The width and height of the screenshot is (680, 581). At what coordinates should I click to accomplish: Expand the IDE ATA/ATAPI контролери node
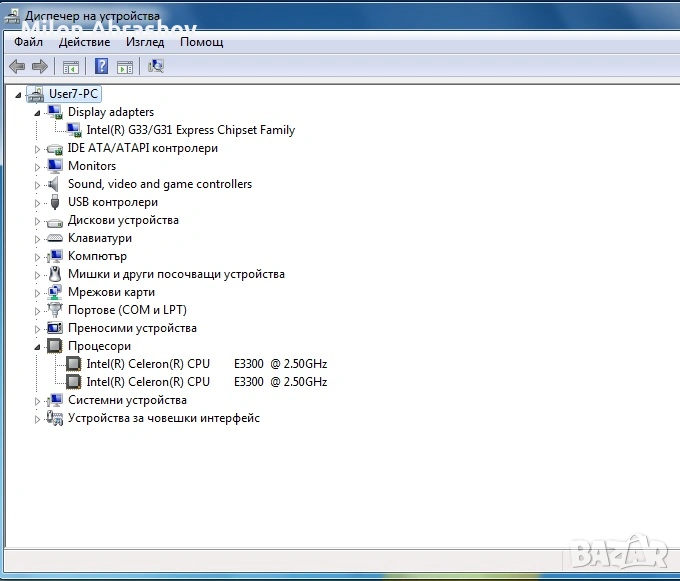37,149
